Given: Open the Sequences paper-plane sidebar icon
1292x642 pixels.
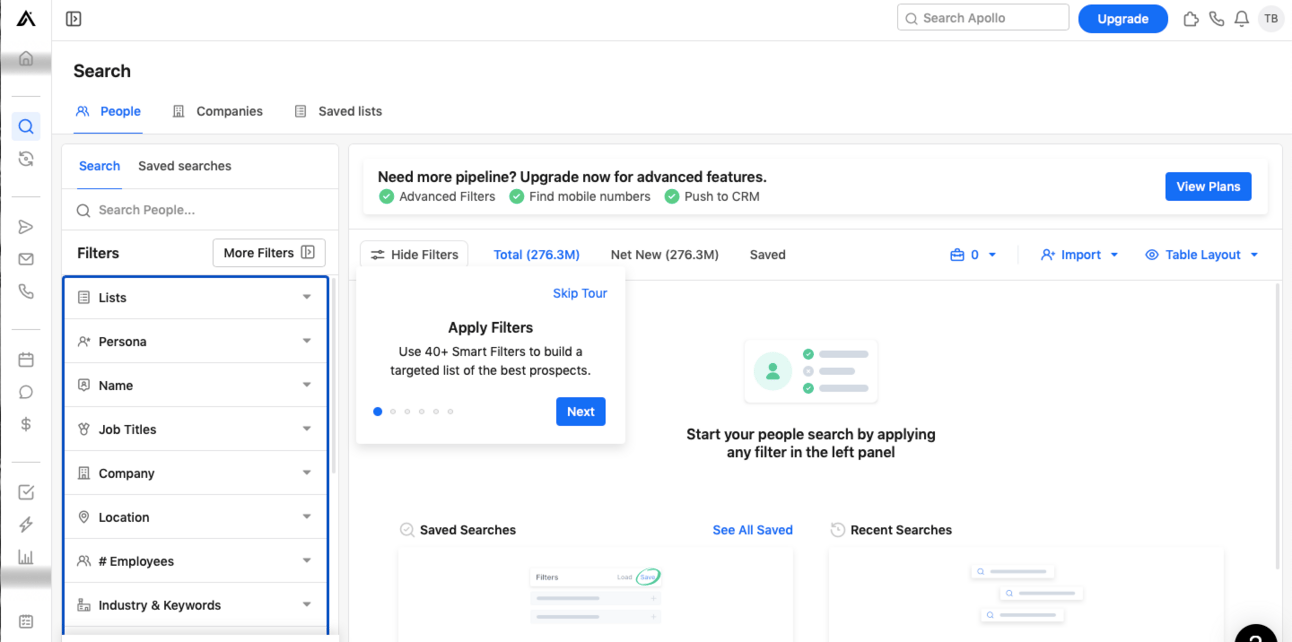Looking at the screenshot, I should point(26,227).
